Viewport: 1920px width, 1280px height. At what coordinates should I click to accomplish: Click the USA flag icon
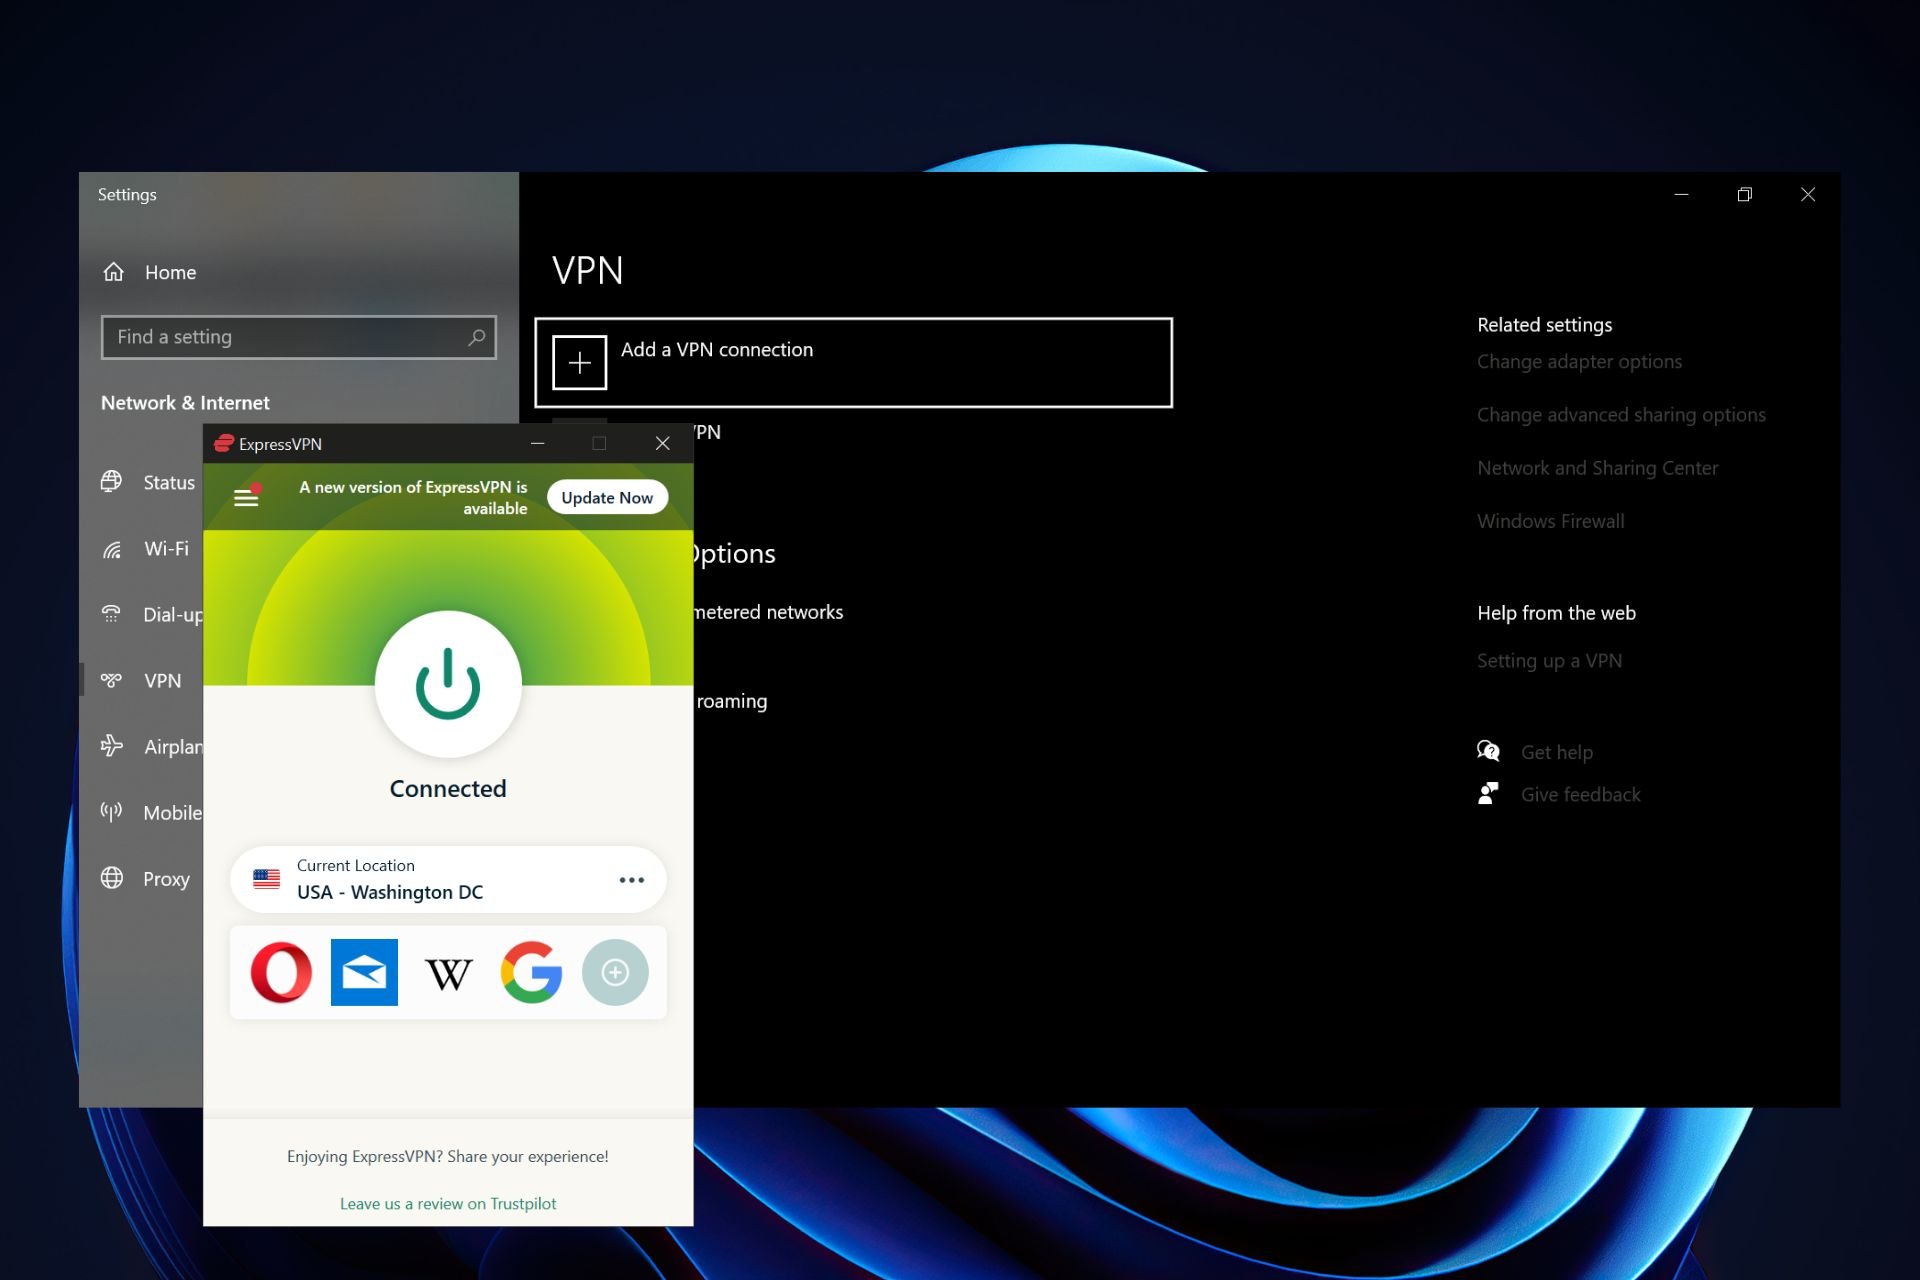coord(267,880)
